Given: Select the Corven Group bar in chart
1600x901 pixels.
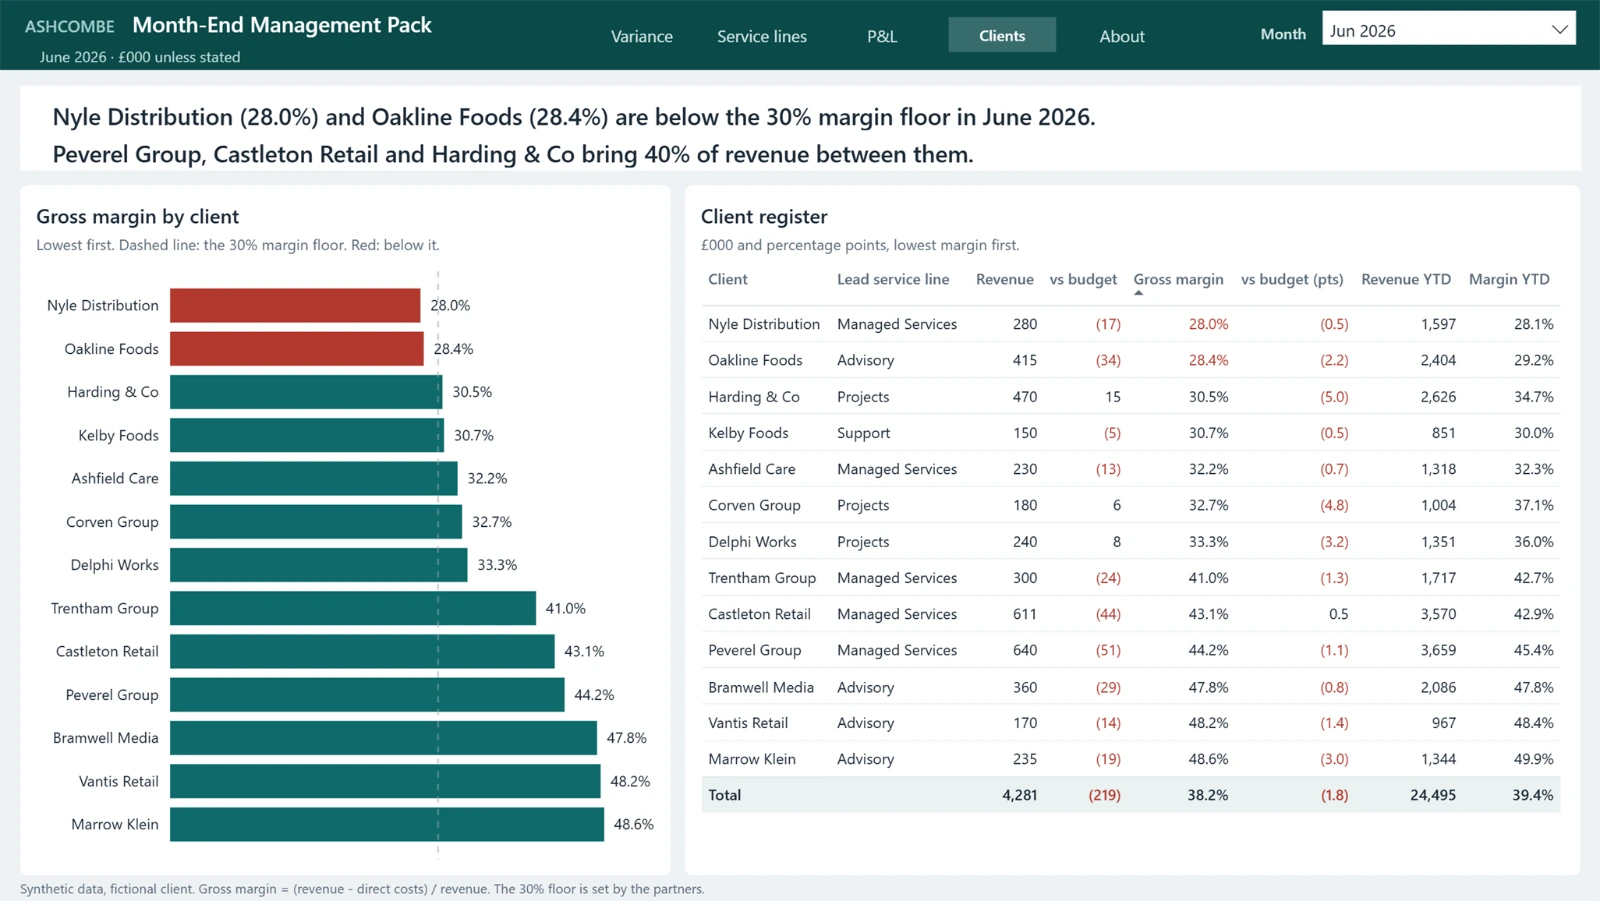Looking at the screenshot, I should (316, 521).
